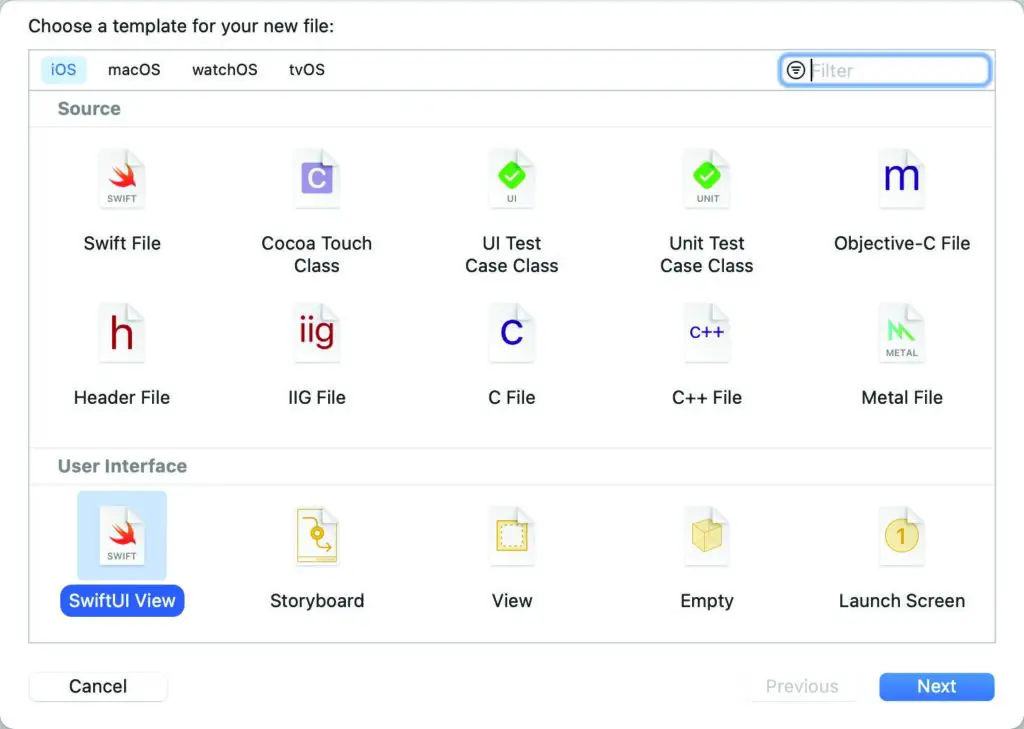Pick the UI Test Case Class icon
Image resolution: width=1024 pixels, height=729 pixels.
[511, 182]
